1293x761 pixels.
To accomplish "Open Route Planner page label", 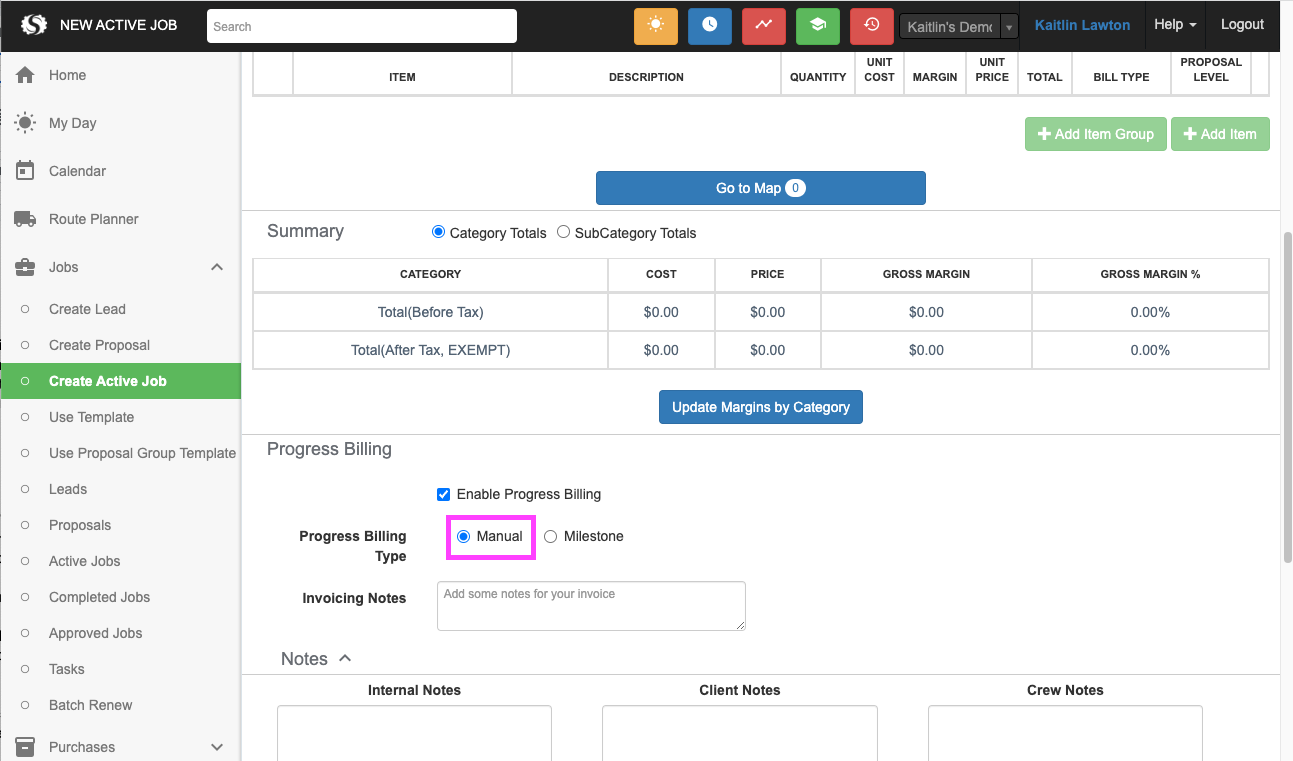I will point(94,219).
